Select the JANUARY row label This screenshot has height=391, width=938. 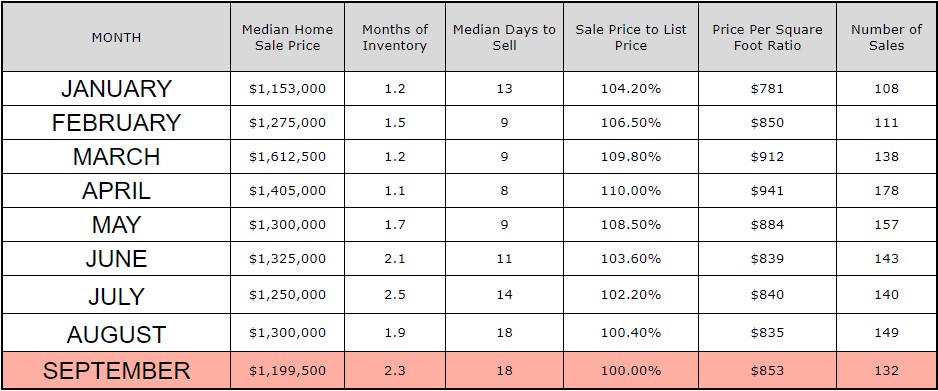117,88
